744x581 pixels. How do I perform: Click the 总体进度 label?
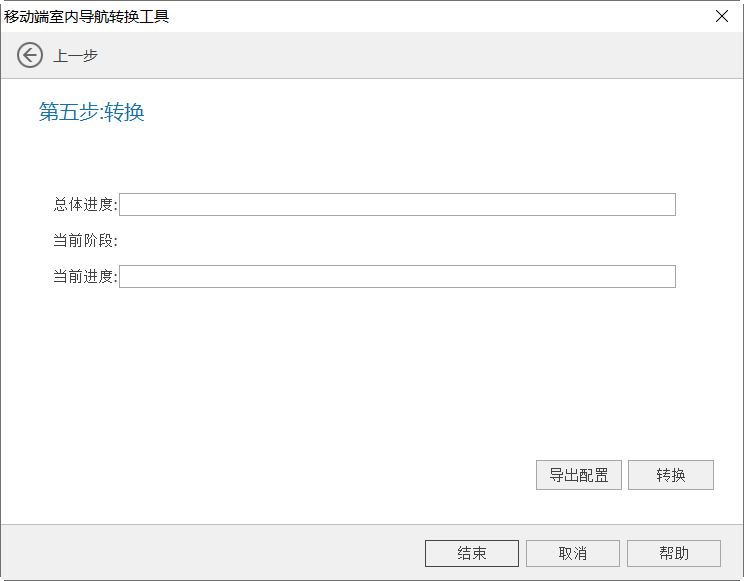(85, 205)
